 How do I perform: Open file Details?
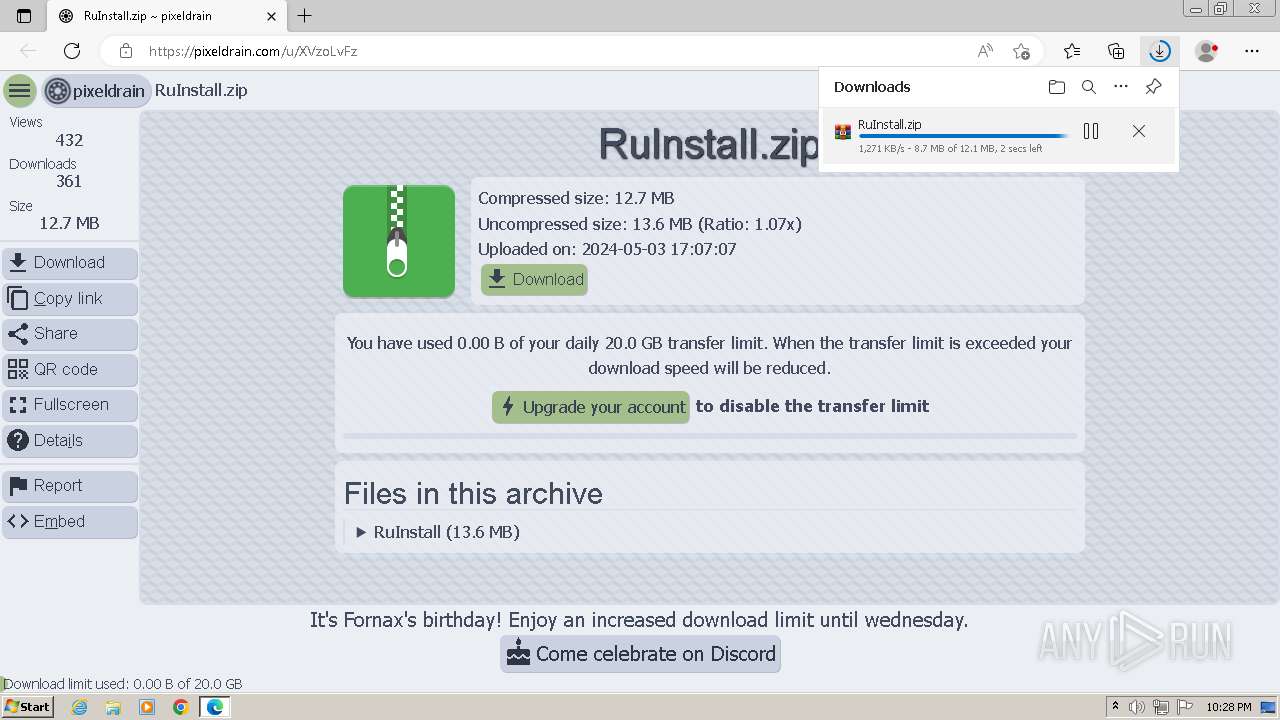pyautogui.click(x=70, y=440)
